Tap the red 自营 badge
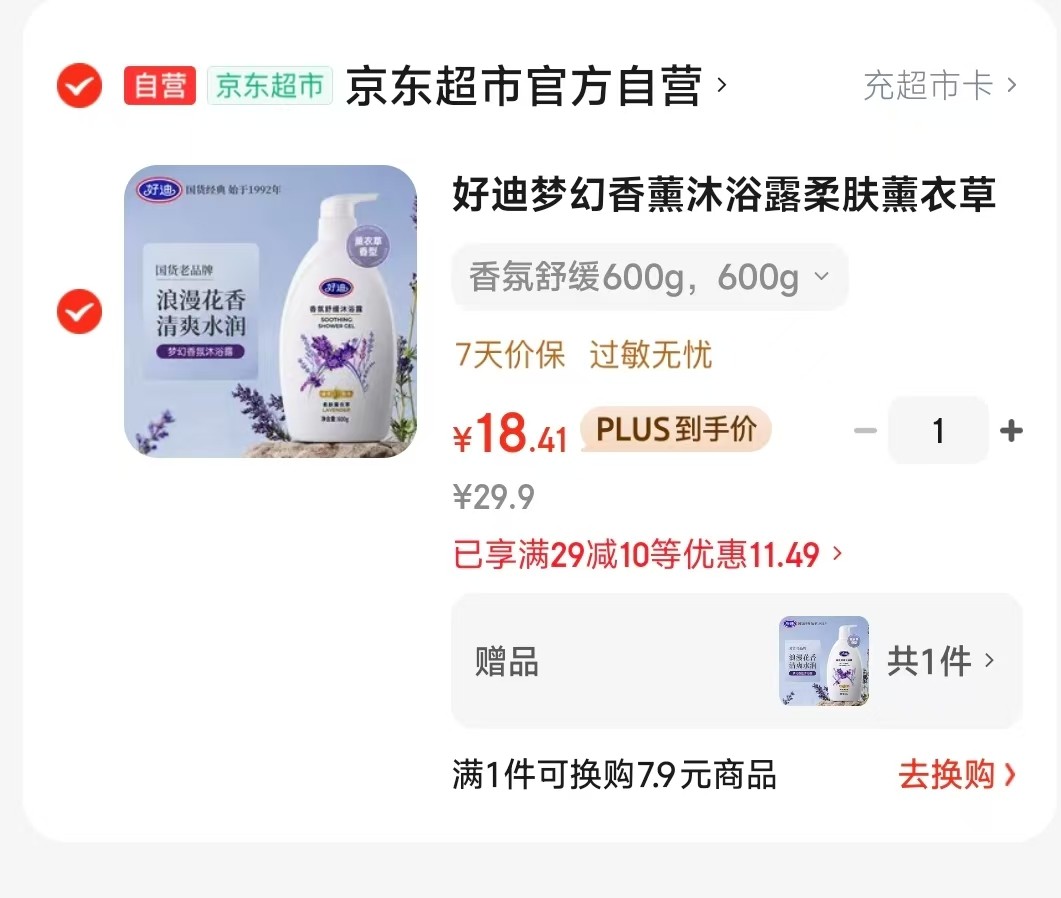 click(160, 85)
